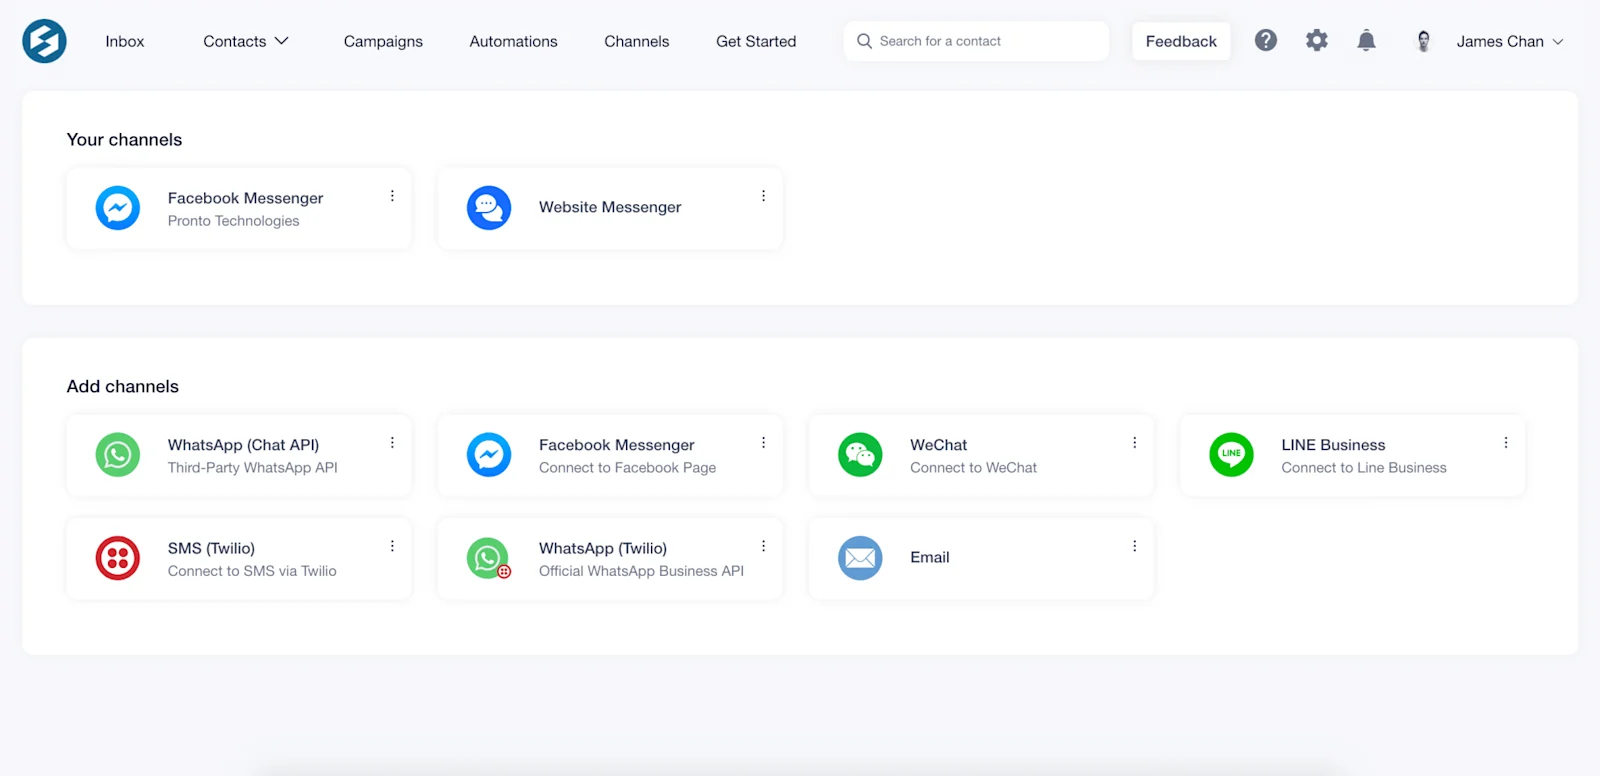Click SMS (Twilio) channel title

coord(211,548)
